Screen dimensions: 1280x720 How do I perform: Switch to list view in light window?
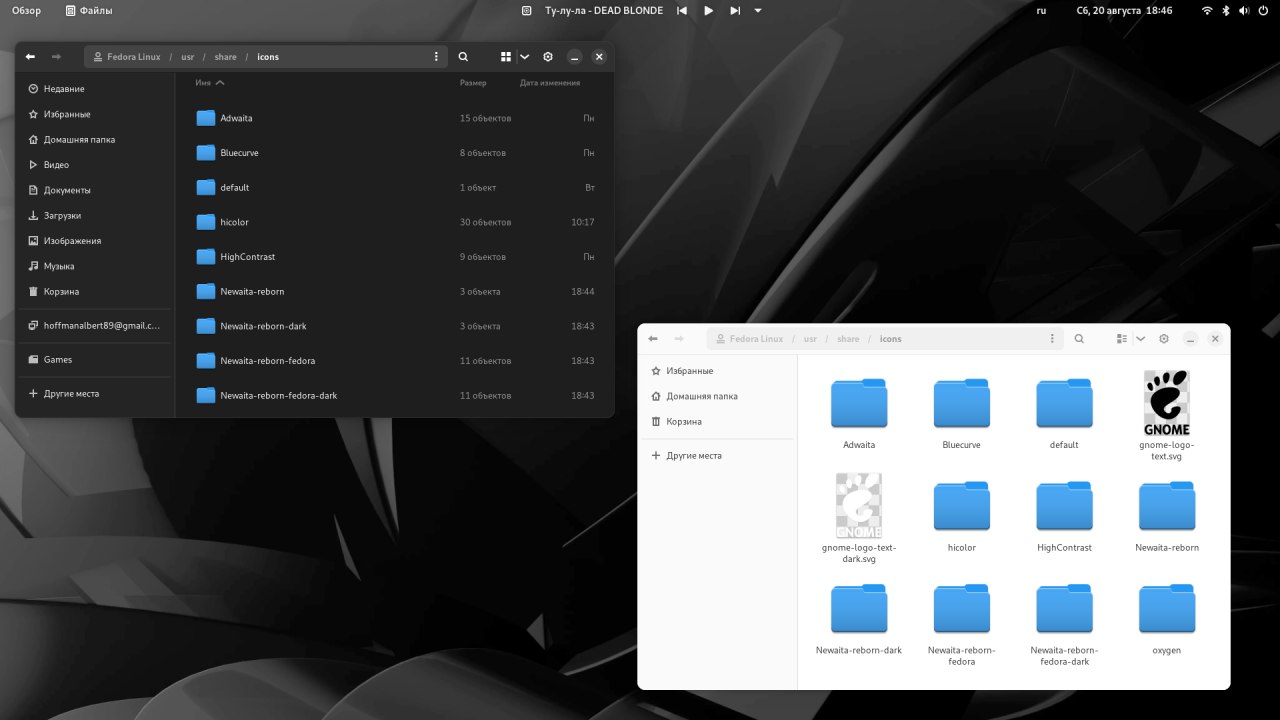1122,339
